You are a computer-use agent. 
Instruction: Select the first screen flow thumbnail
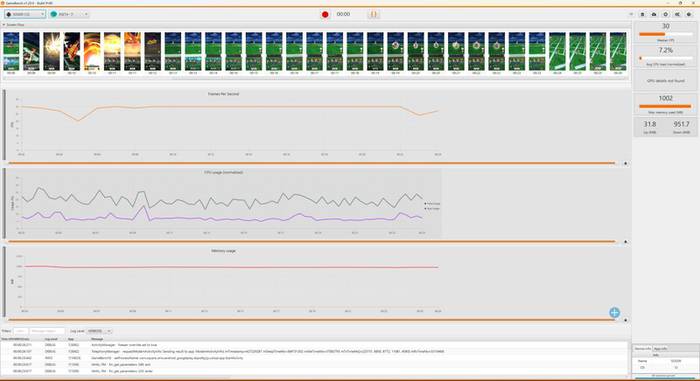click(x=12, y=51)
